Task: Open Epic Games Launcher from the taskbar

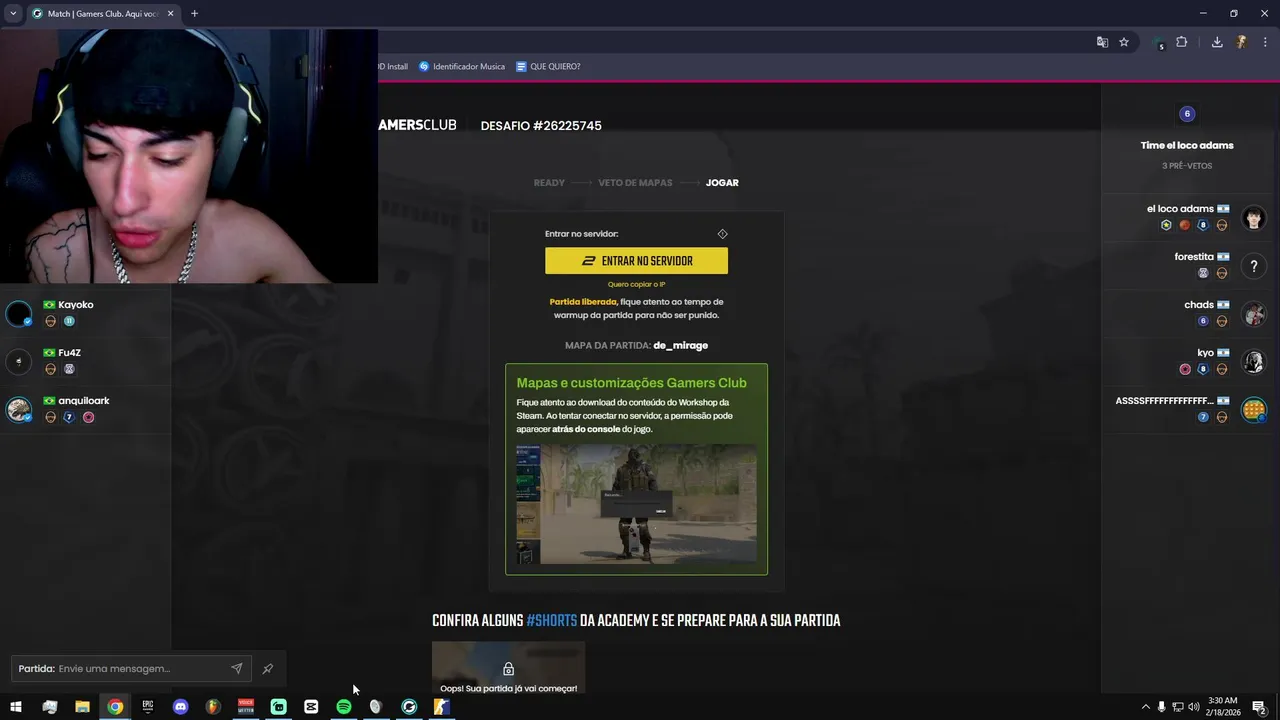Action: pos(148,707)
